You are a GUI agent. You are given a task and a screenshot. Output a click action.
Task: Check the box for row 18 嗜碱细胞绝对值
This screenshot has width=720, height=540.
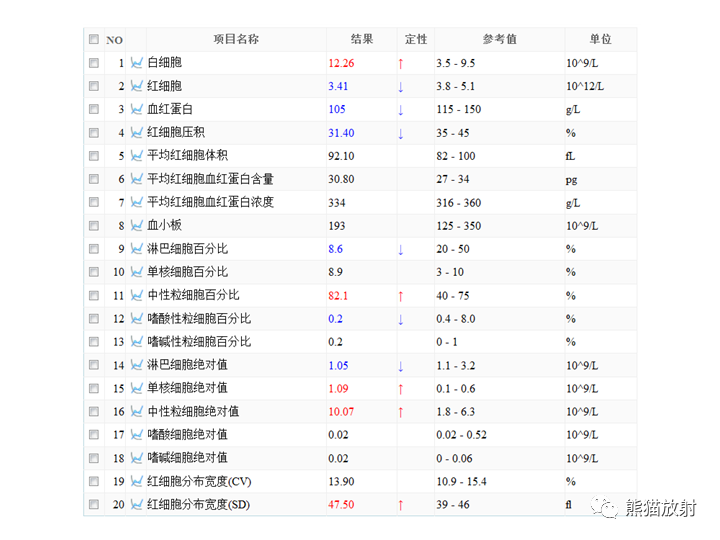coord(94,458)
